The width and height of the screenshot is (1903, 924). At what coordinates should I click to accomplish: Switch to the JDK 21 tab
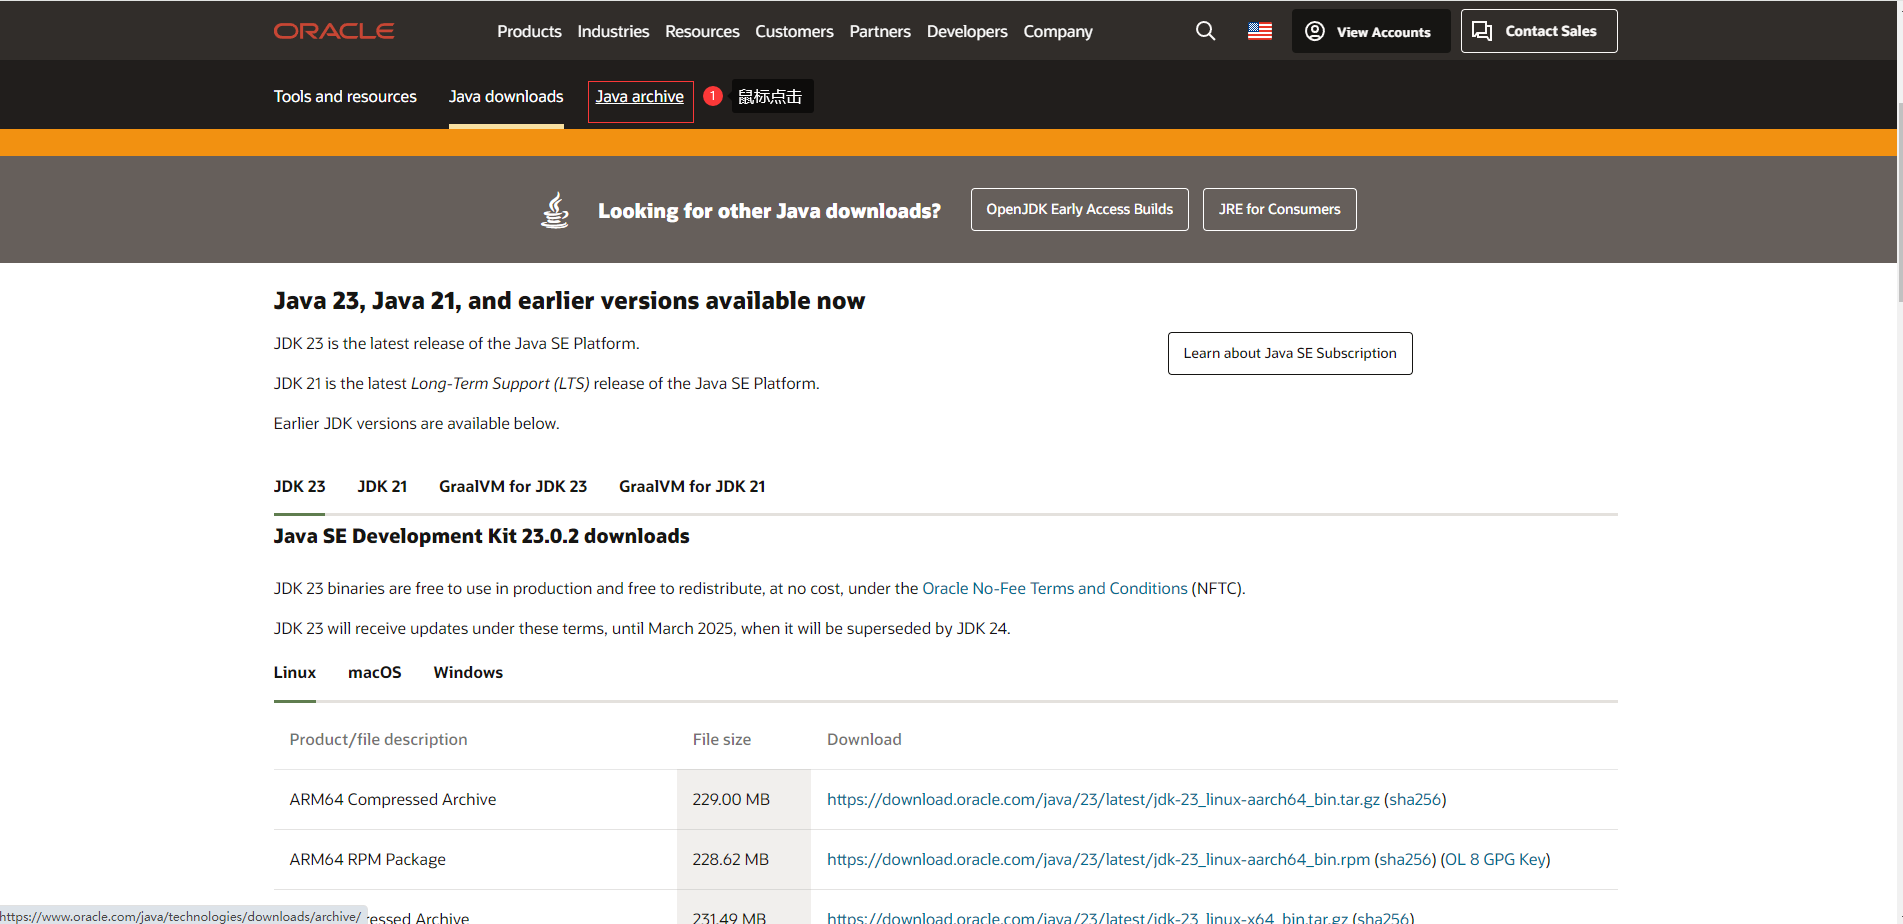pyautogui.click(x=382, y=486)
